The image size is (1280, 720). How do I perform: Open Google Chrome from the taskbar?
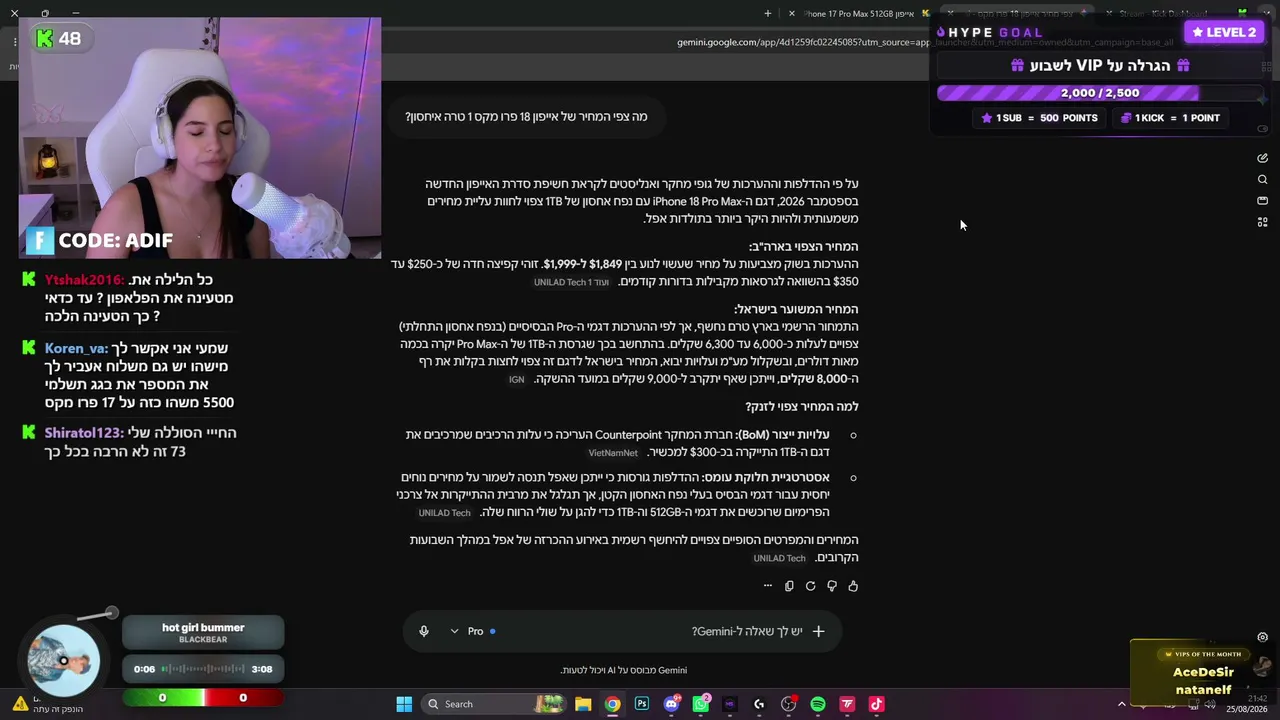(612, 704)
